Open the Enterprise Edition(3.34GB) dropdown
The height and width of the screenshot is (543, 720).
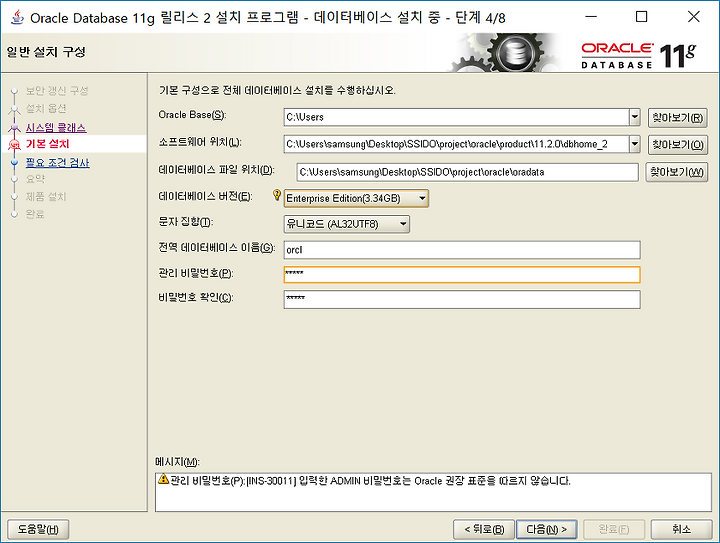[356, 198]
